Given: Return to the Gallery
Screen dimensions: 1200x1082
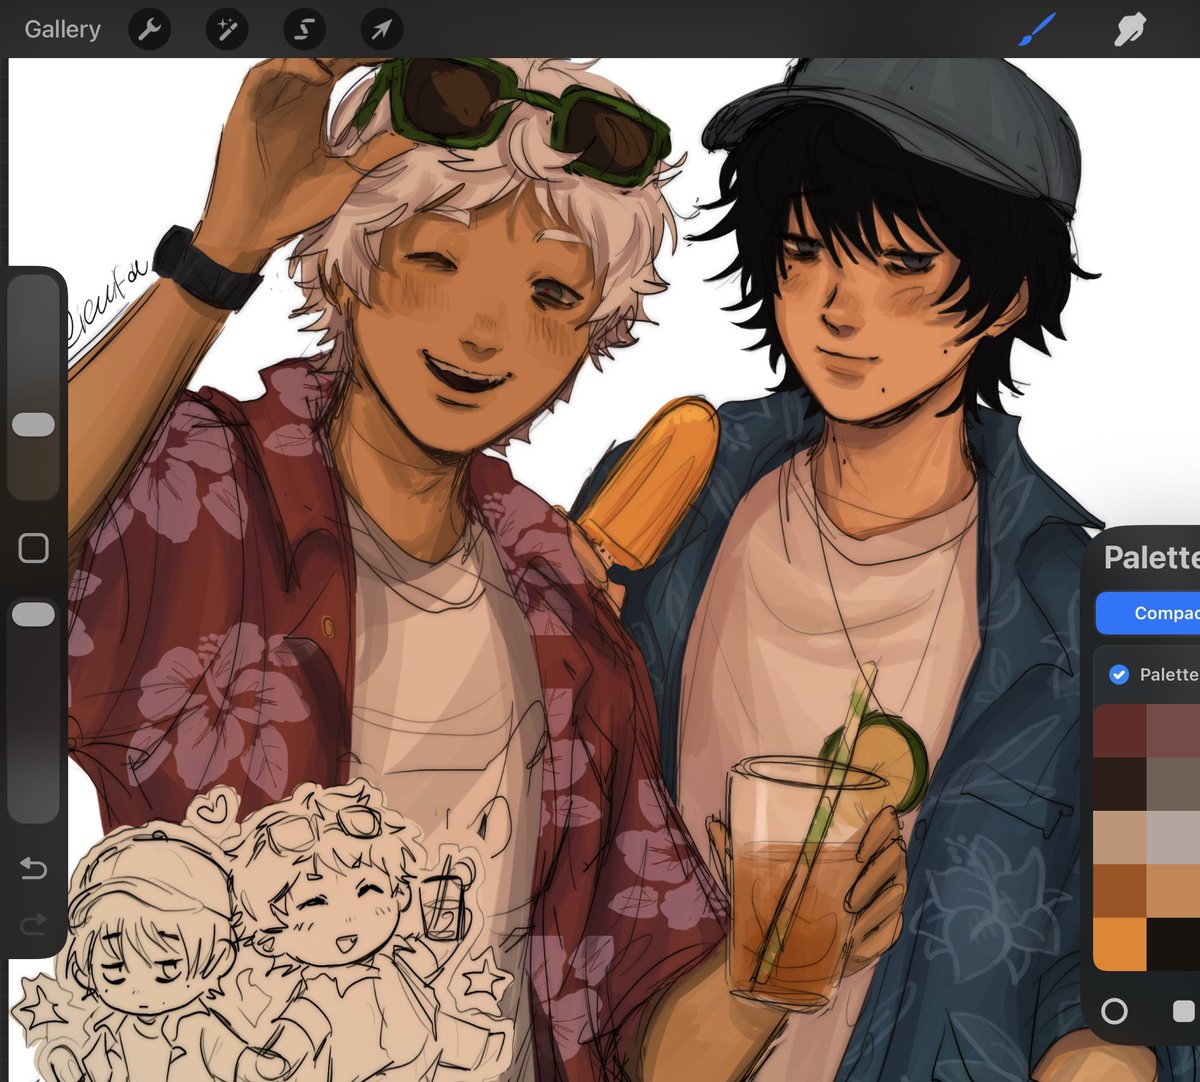Looking at the screenshot, I should click(x=62, y=29).
